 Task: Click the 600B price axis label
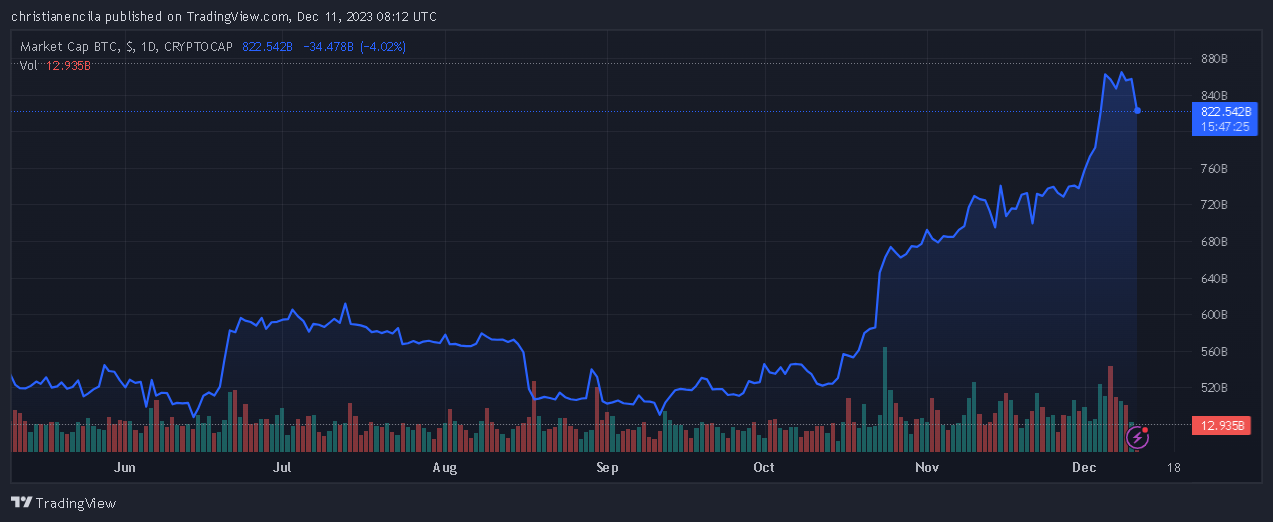(x=1213, y=315)
